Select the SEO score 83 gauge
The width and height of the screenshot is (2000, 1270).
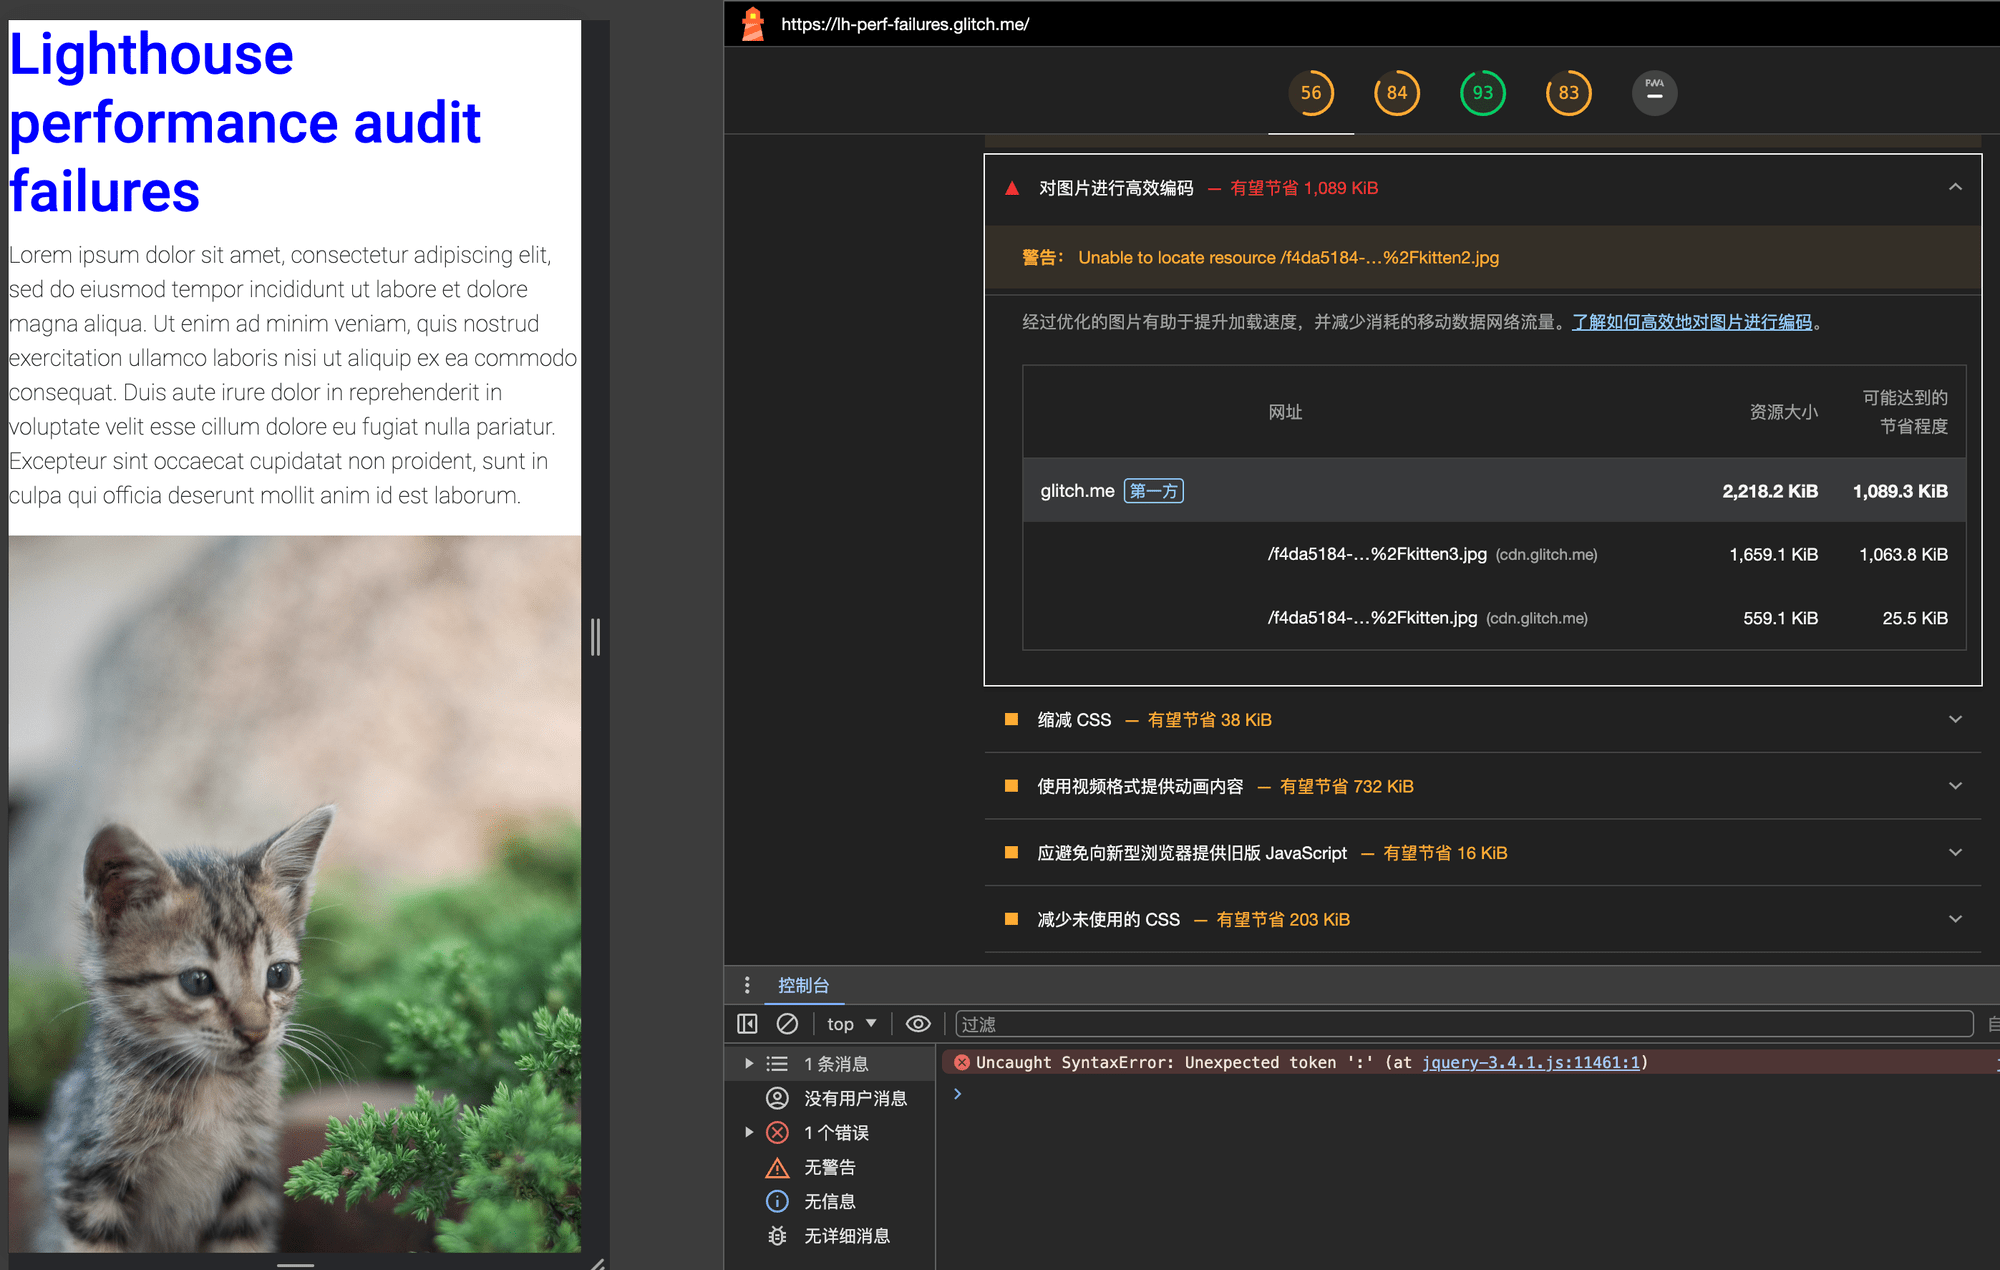pyautogui.click(x=1568, y=93)
